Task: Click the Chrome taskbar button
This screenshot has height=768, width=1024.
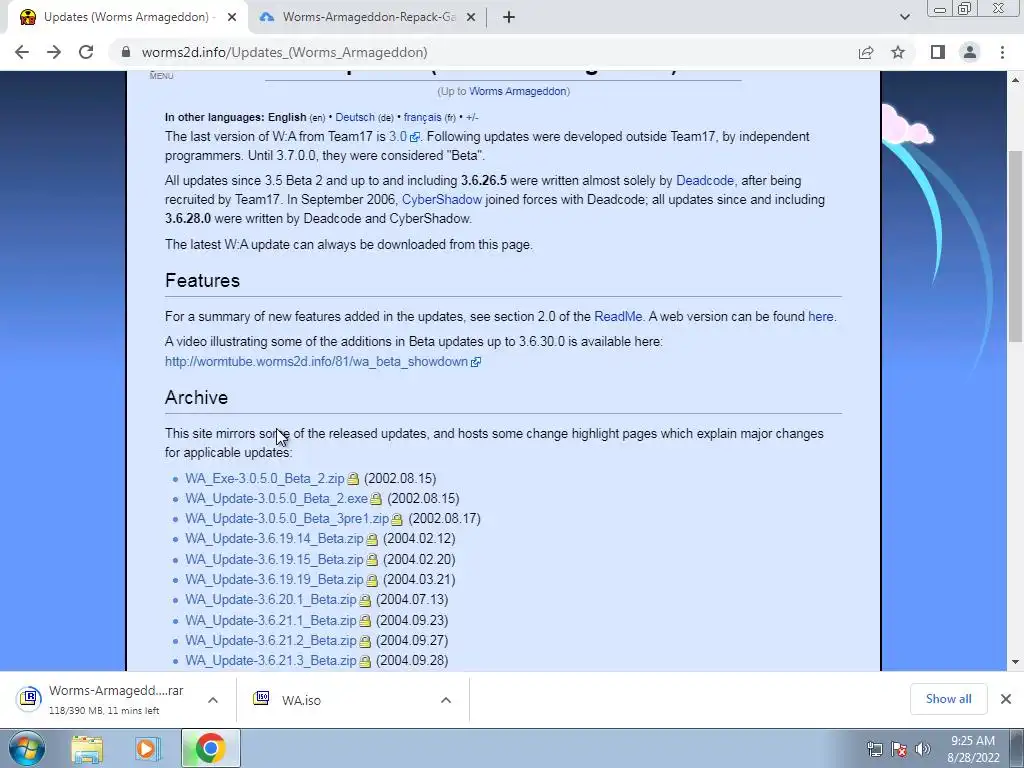Action: (x=210, y=748)
